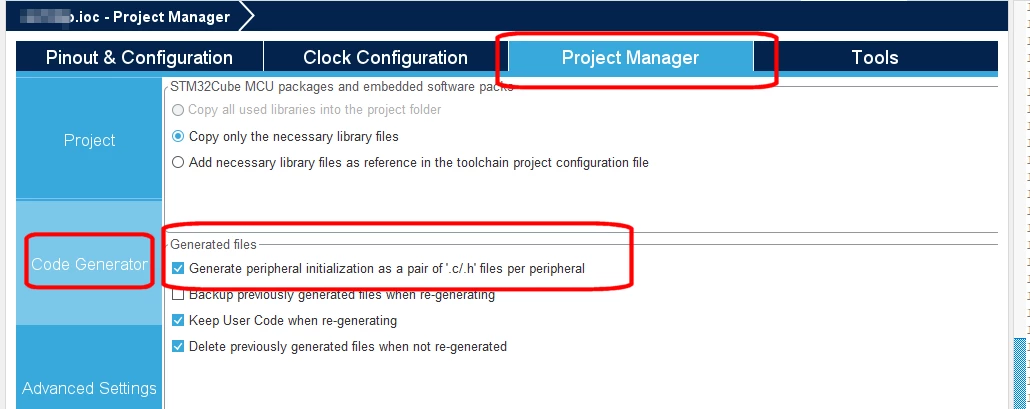Click the breadcrumb arrow chevron tip

[247, 16]
